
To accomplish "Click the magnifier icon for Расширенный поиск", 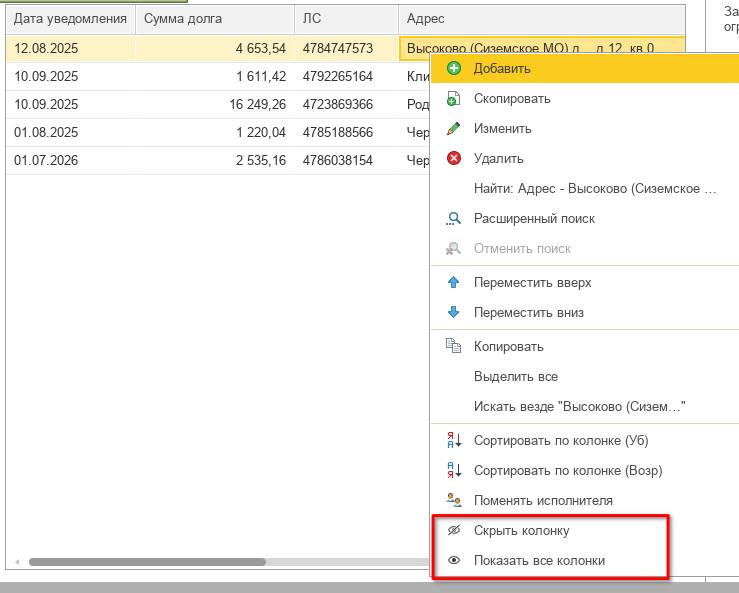I will [454, 219].
